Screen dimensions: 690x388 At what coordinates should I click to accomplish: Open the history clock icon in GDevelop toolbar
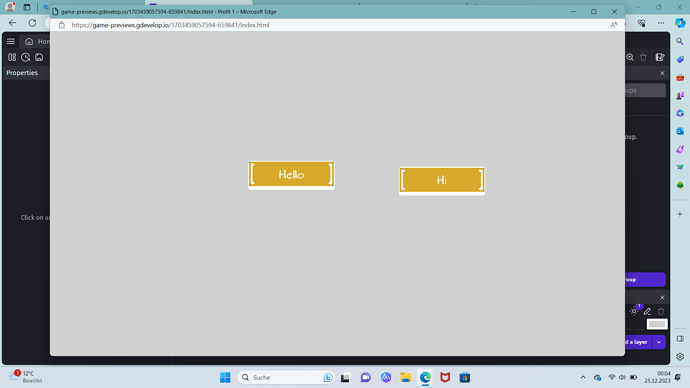click(26, 57)
